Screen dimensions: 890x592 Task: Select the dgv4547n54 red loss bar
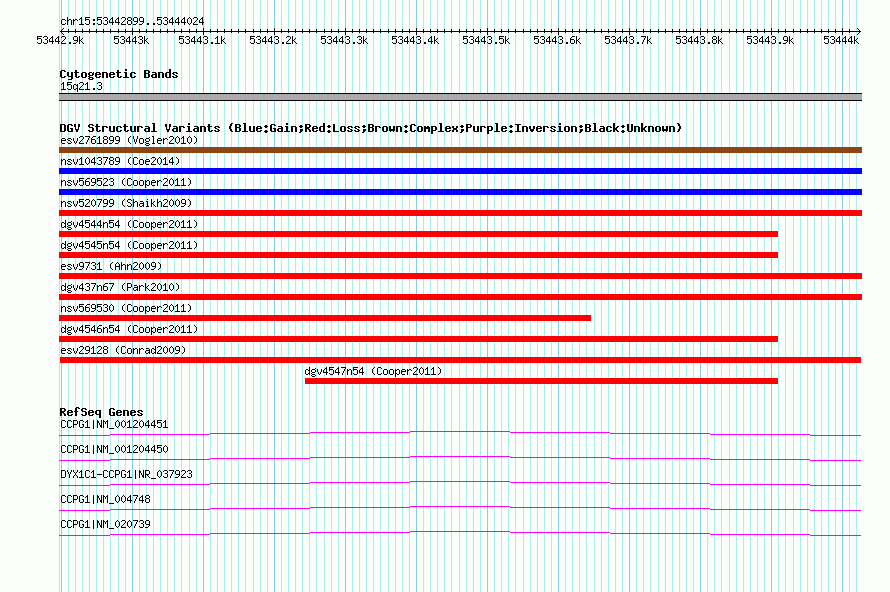coord(541,381)
